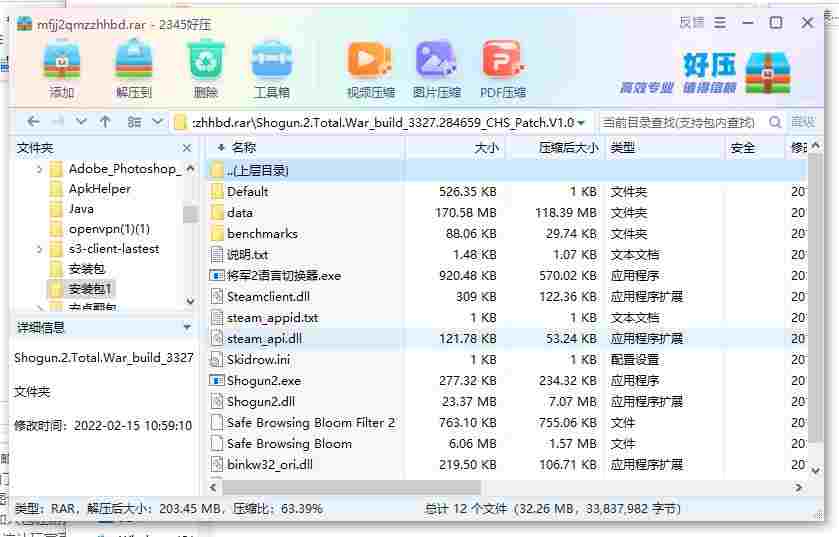The width and height of the screenshot is (839, 537).
Task: Select steam_api.dll file name
Action: pyautogui.click(x=264, y=339)
